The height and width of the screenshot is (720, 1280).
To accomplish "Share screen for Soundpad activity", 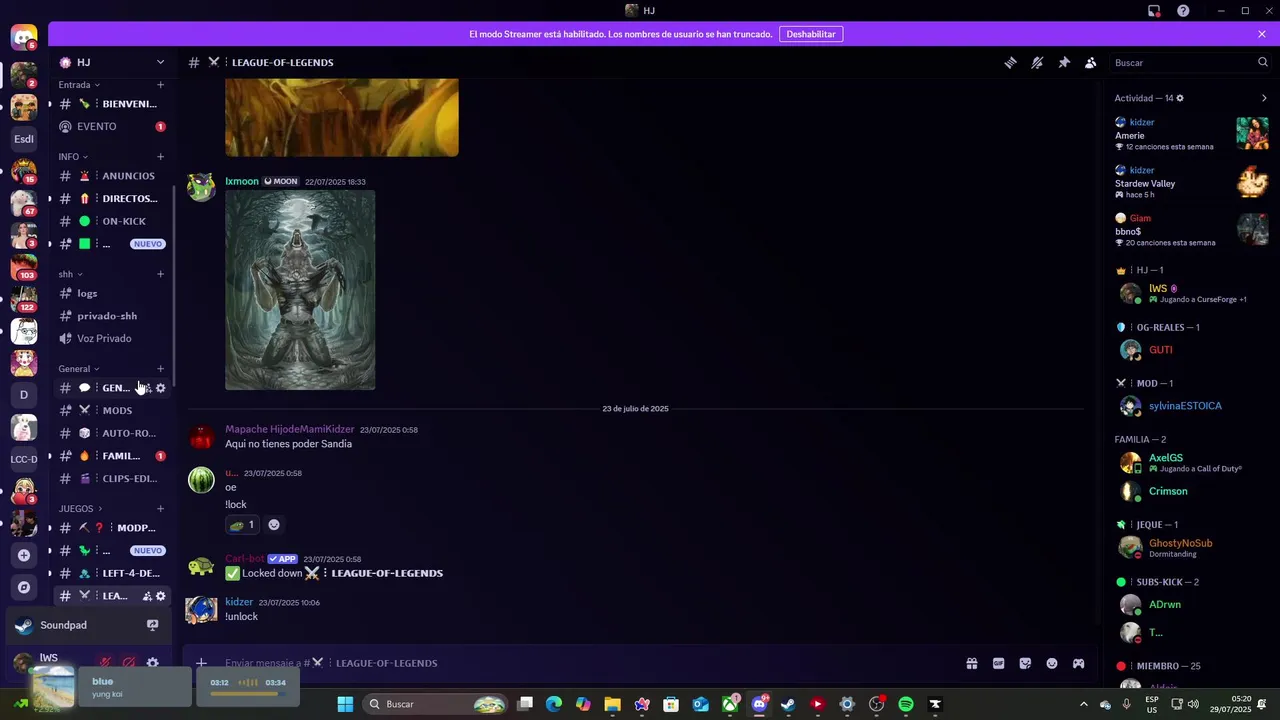I will pyautogui.click(x=152, y=625).
